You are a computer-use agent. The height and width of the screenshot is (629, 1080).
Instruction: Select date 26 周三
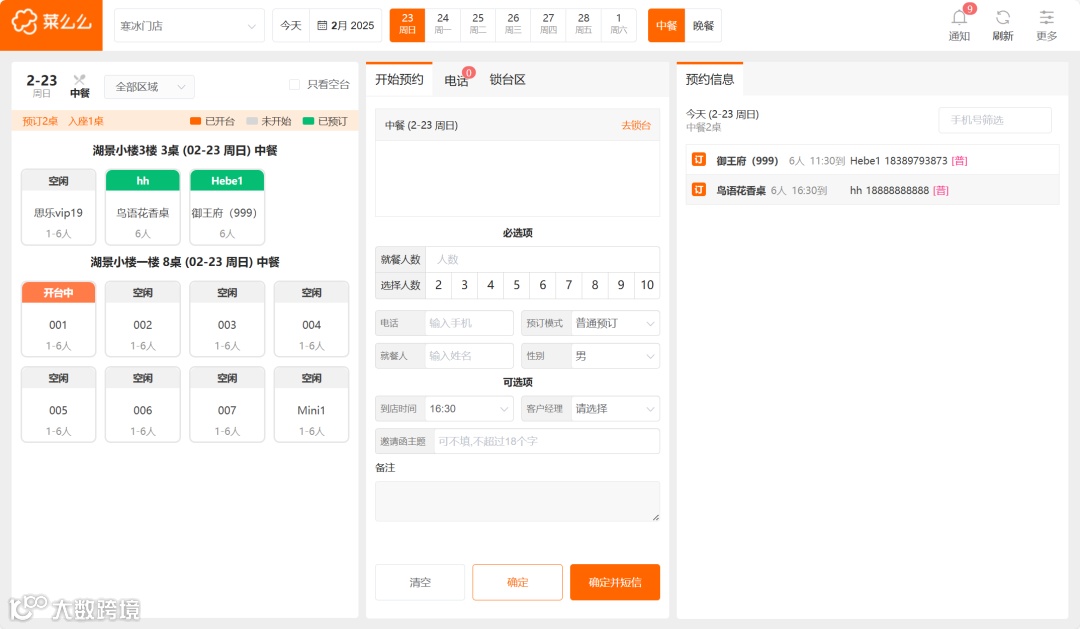coord(513,25)
